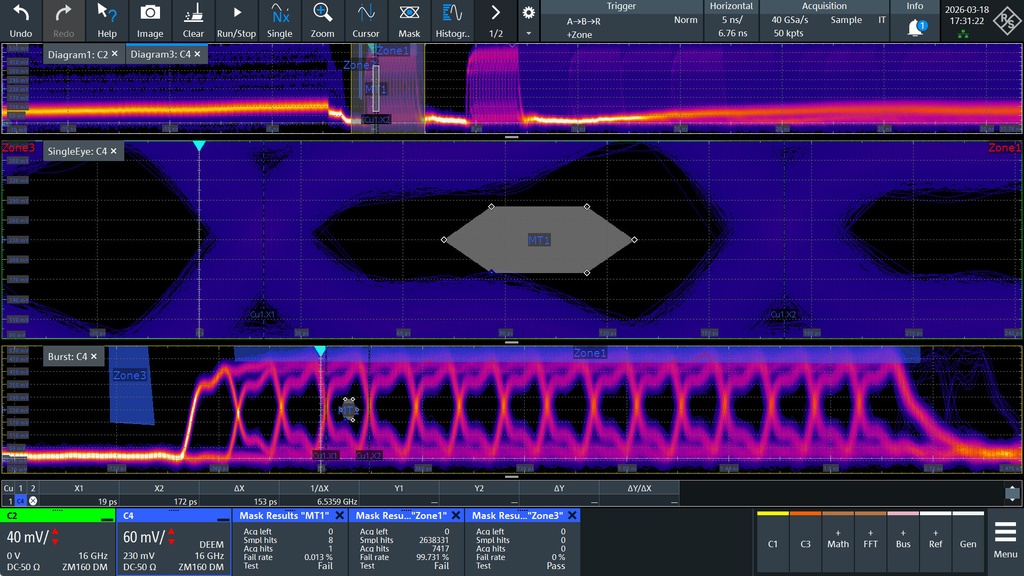Increase the C4 vertical scale with the up arrow
Image resolution: width=1024 pixels, height=576 pixels.
click(170, 531)
